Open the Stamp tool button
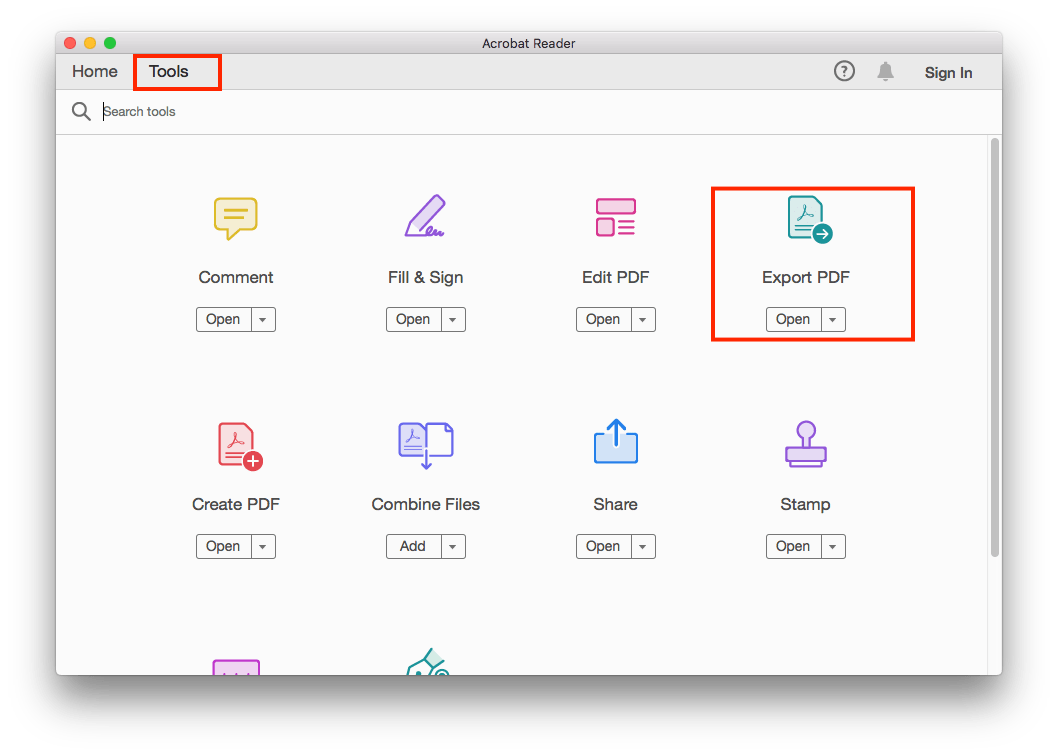 794,546
